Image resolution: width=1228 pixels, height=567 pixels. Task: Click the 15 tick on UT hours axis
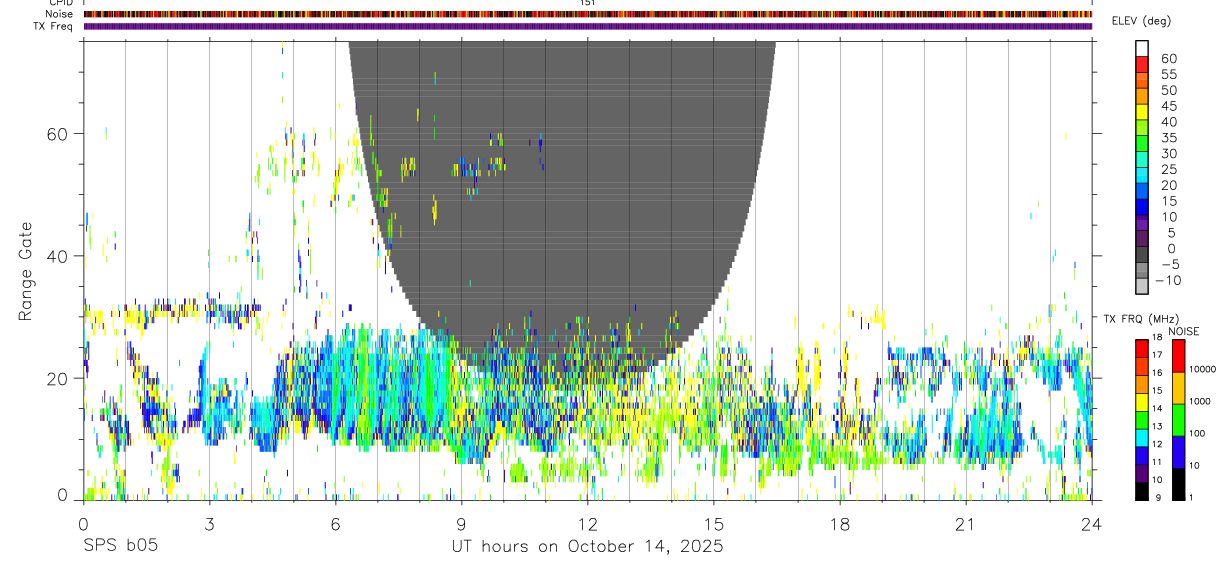[714, 525]
